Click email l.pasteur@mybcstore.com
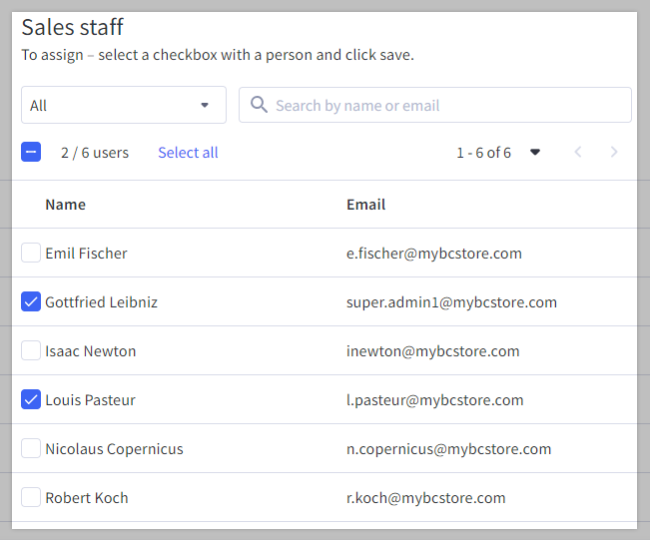This screenshot has width=650, height=540. [x=435, y=400]
